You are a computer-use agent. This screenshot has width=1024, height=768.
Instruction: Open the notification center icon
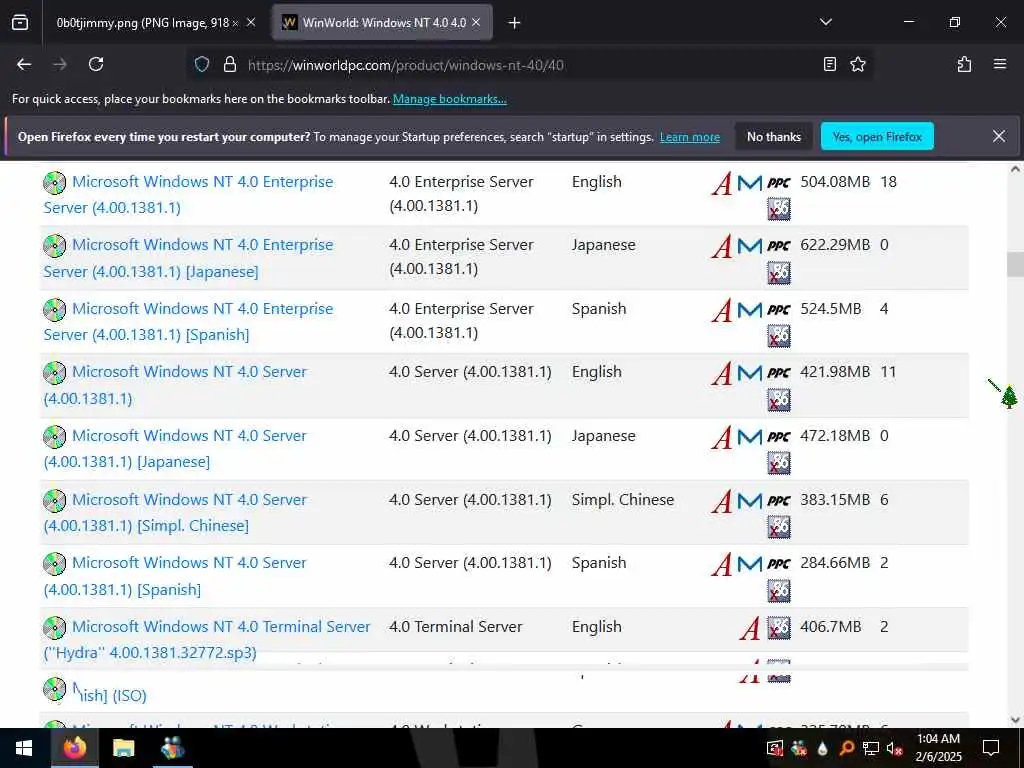[991, 748]
